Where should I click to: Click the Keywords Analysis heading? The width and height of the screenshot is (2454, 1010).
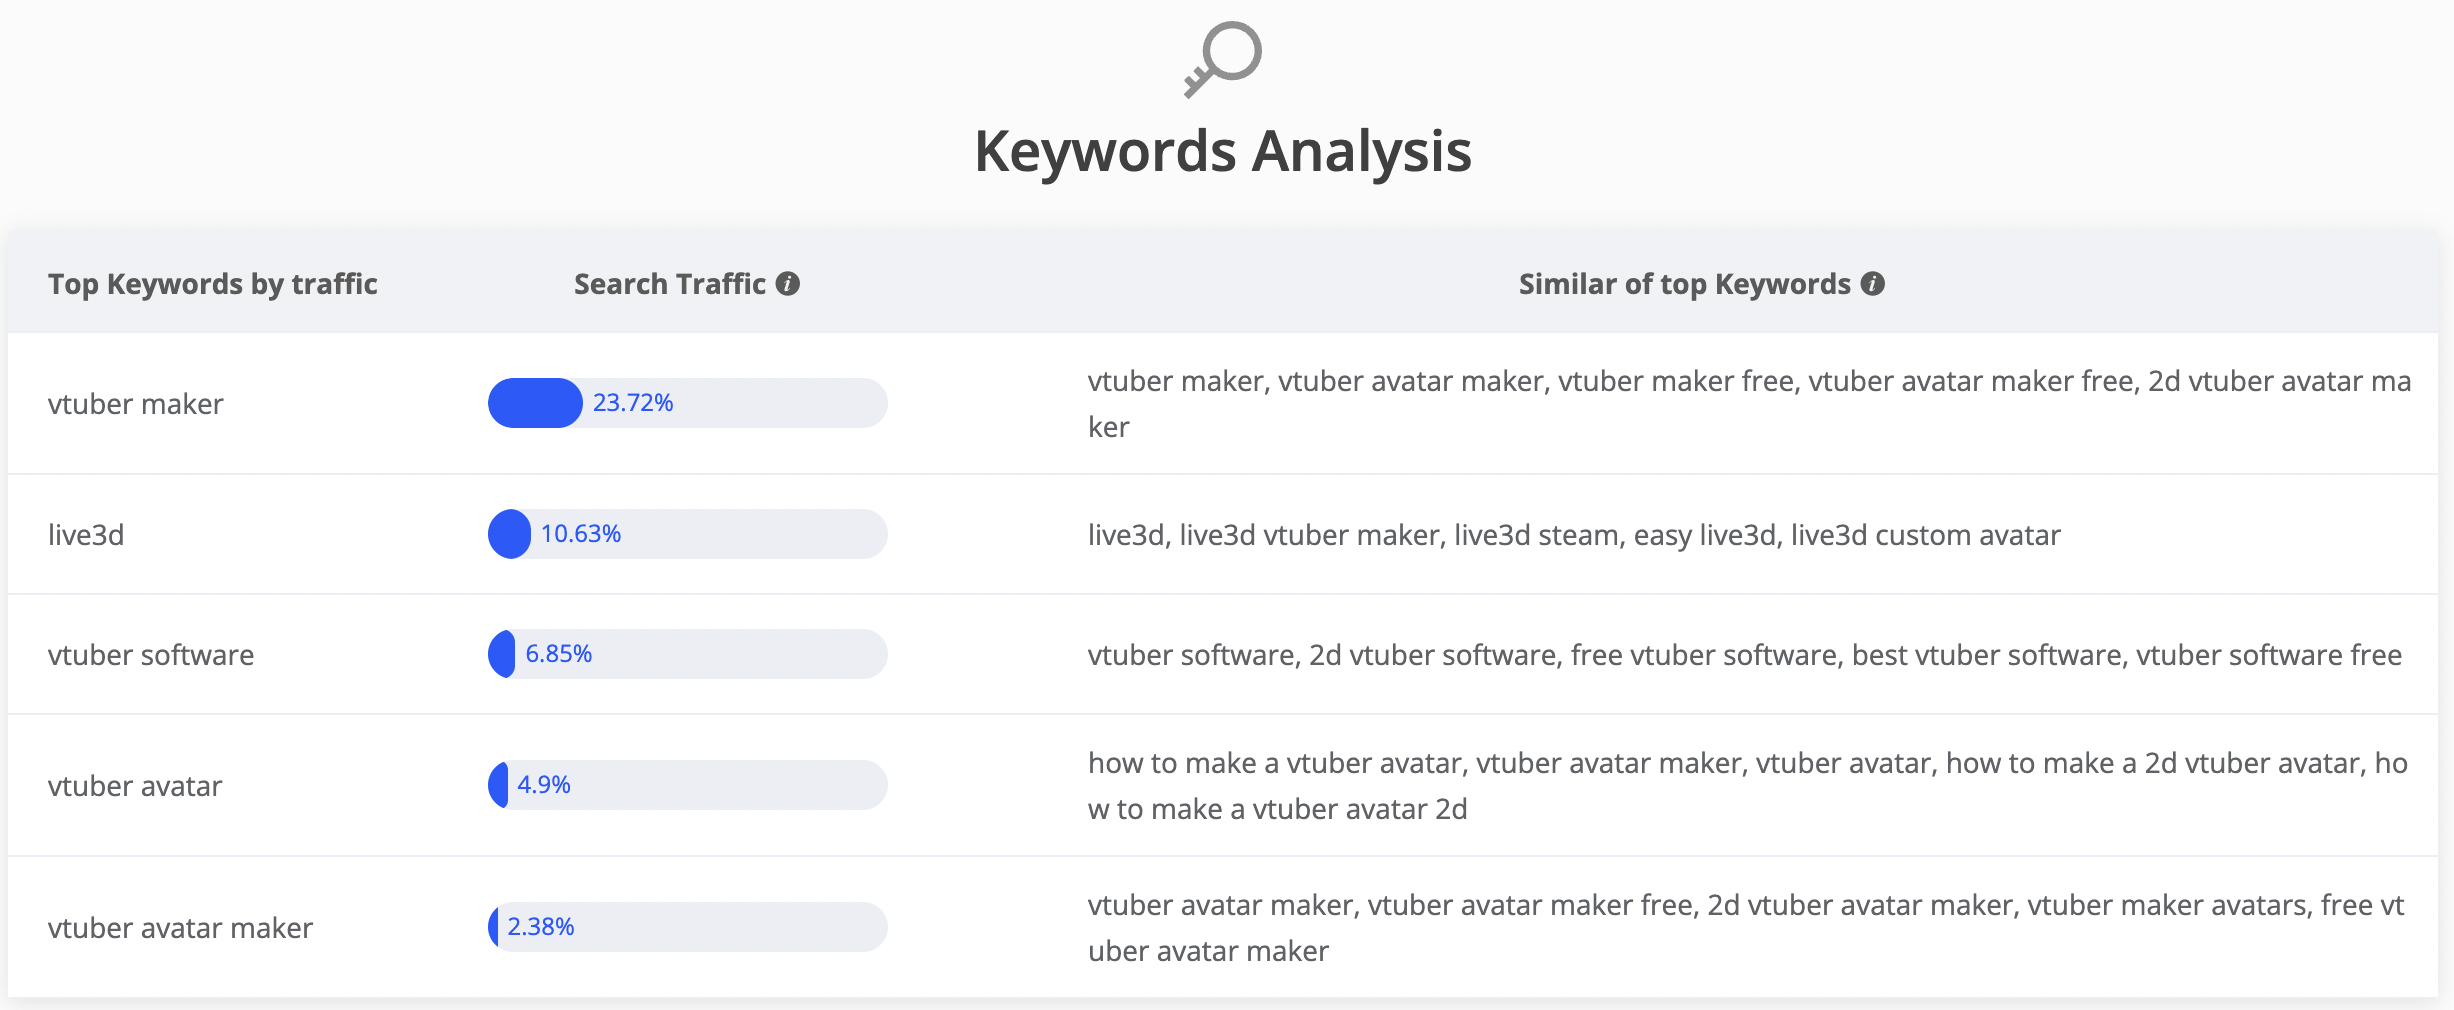pos(1223,151)
